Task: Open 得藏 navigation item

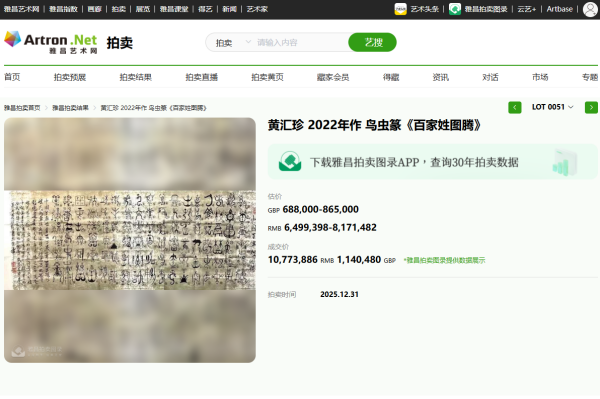Action: (391, 77)
